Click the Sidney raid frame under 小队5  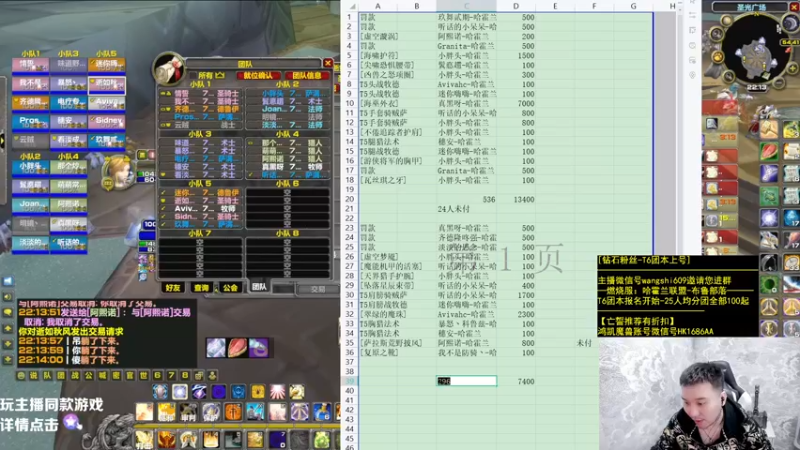(107, 122)
